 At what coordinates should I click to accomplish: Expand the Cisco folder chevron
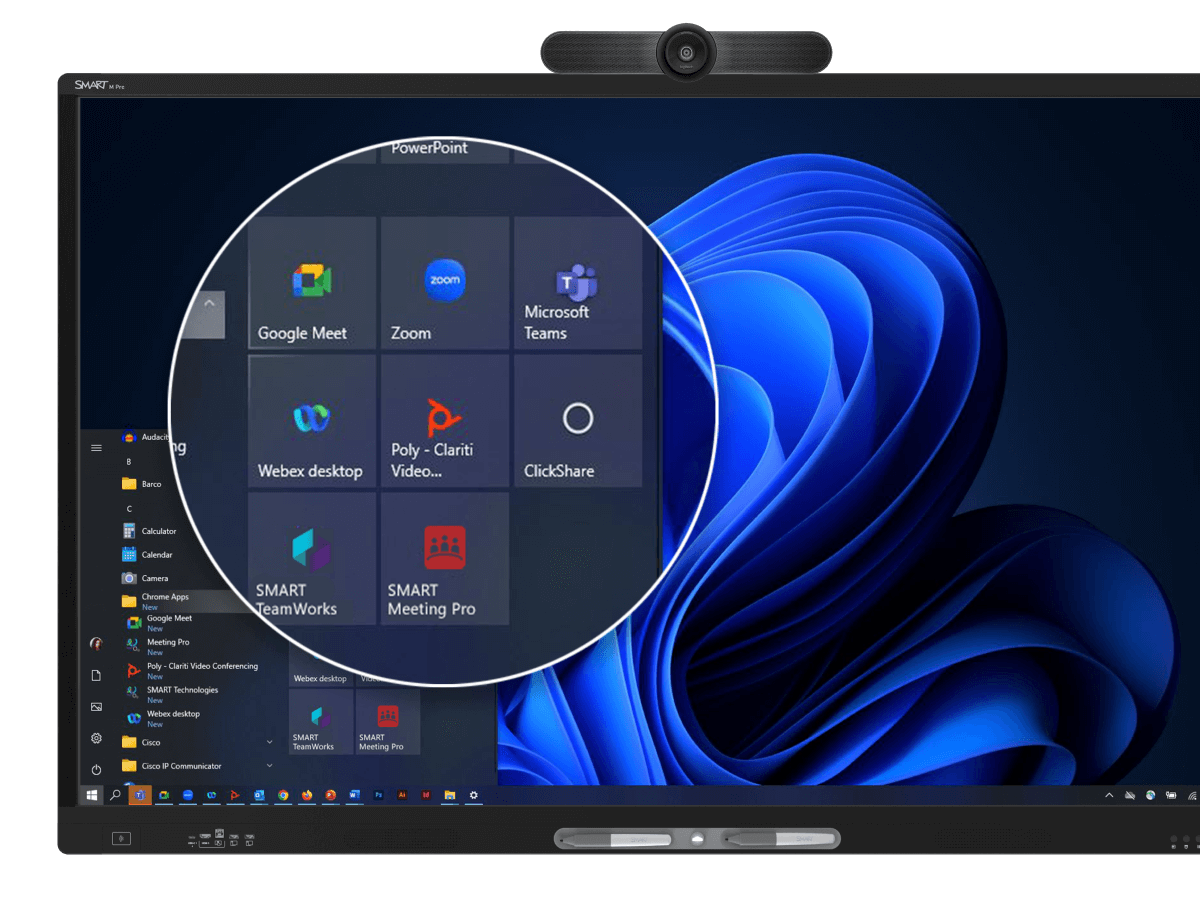point(269,742)
